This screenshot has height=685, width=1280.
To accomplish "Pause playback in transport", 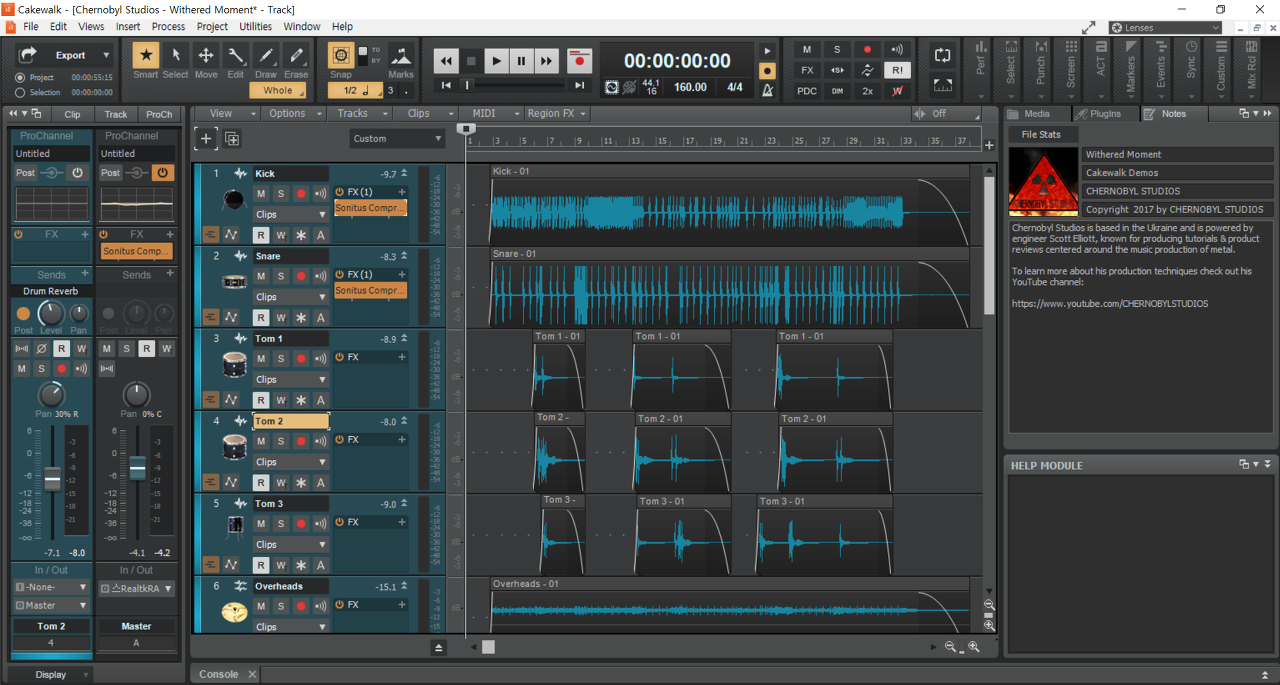I will click(521, 61).
